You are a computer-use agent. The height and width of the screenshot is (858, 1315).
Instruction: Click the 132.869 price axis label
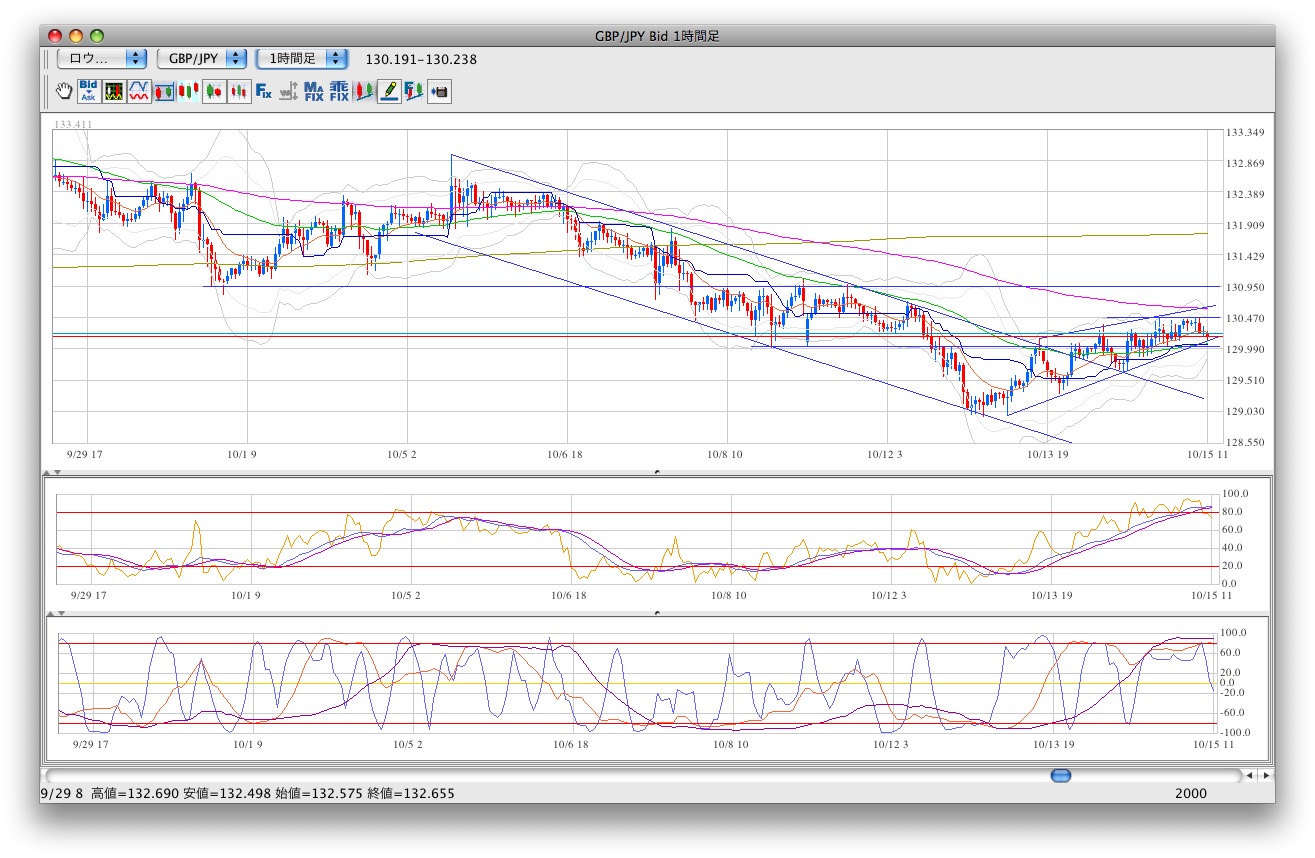tap(1245, 164)
